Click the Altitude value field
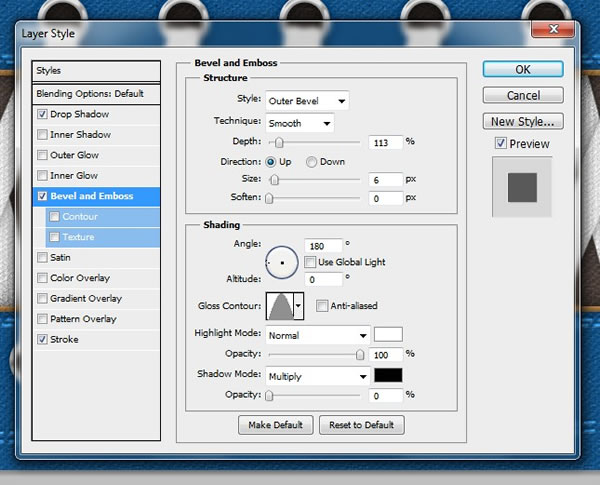This screenshot has height=485, width=600. (x=323, y=279)
